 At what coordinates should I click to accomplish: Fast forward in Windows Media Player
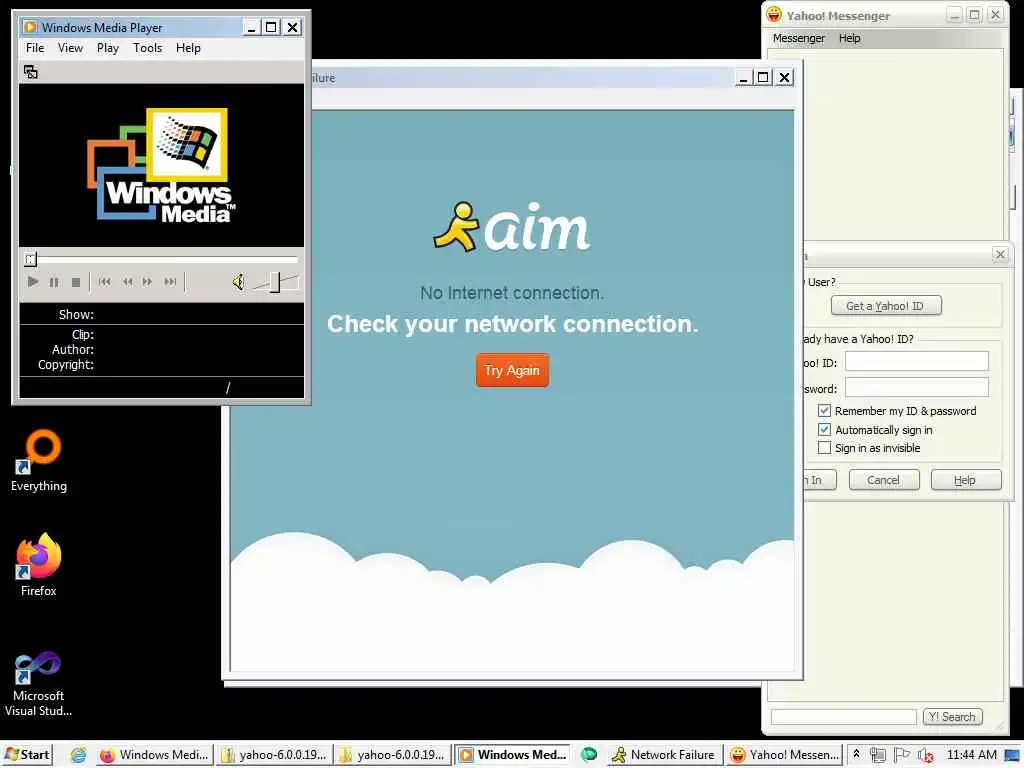point(148,282)
